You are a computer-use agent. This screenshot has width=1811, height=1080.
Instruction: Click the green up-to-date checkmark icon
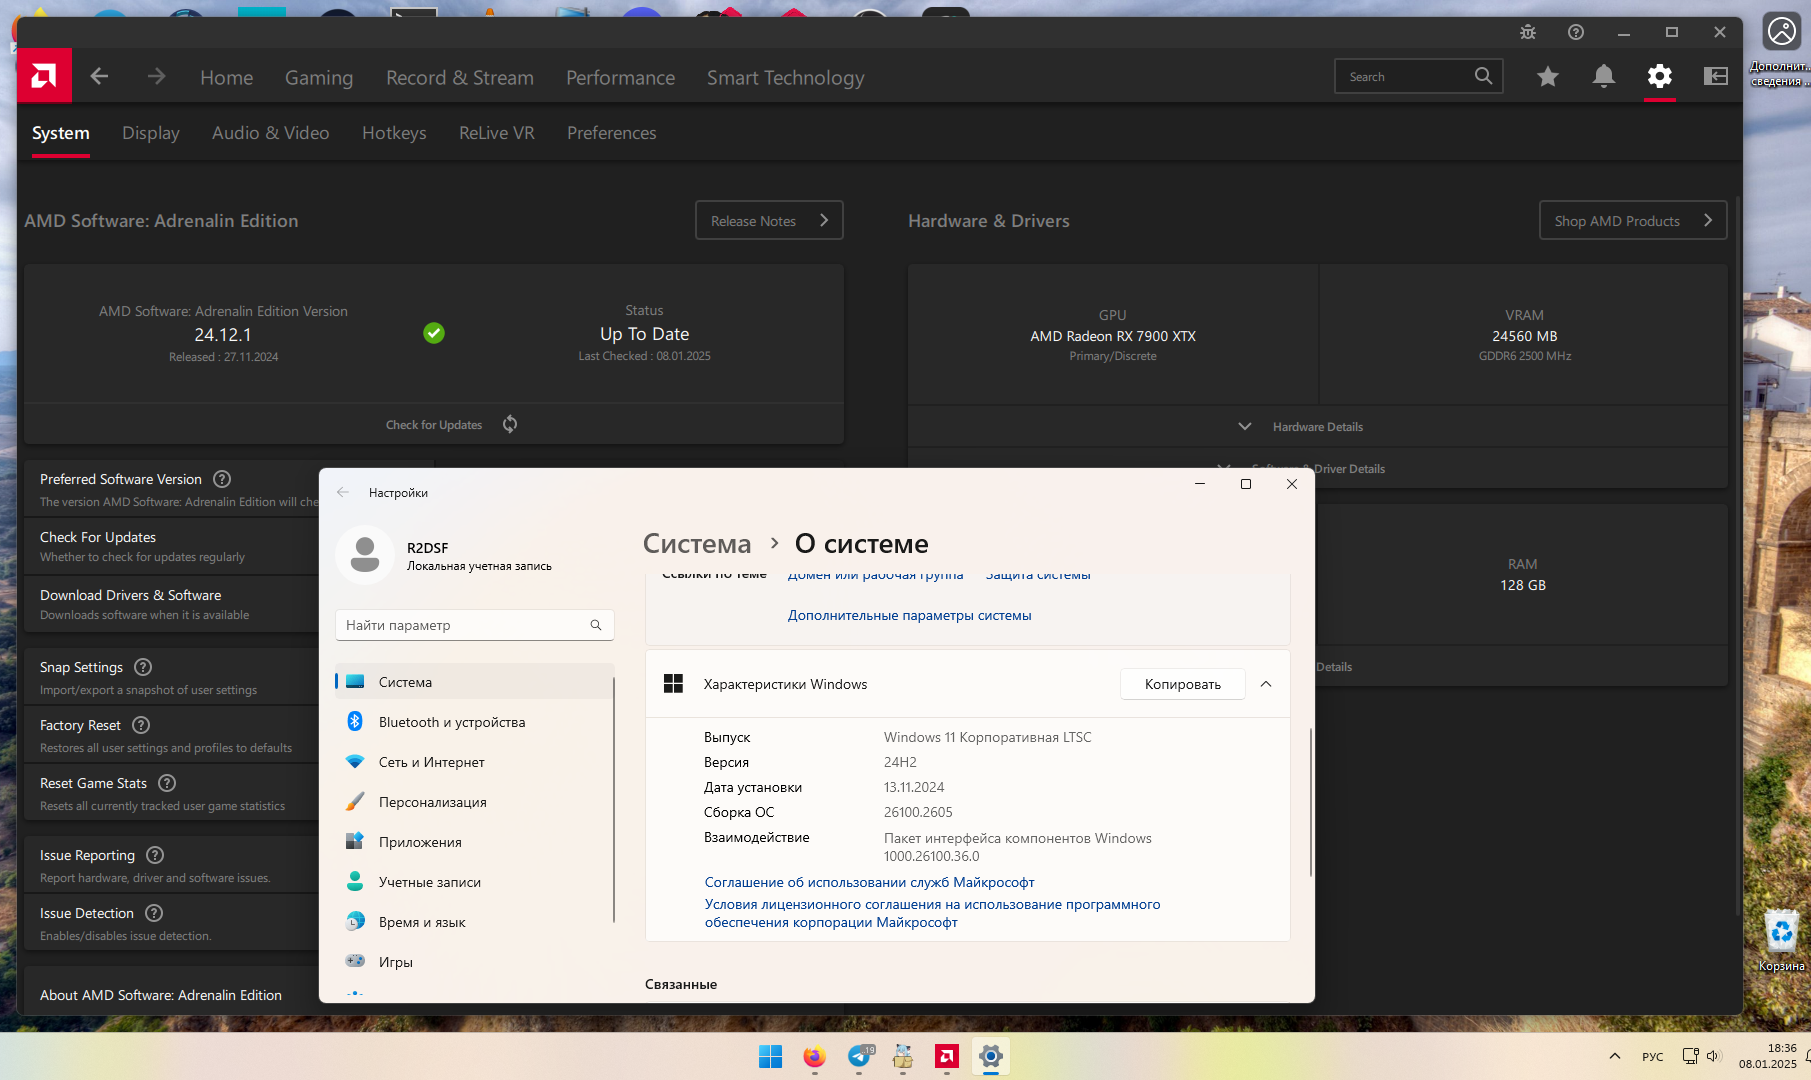(434, 333)
